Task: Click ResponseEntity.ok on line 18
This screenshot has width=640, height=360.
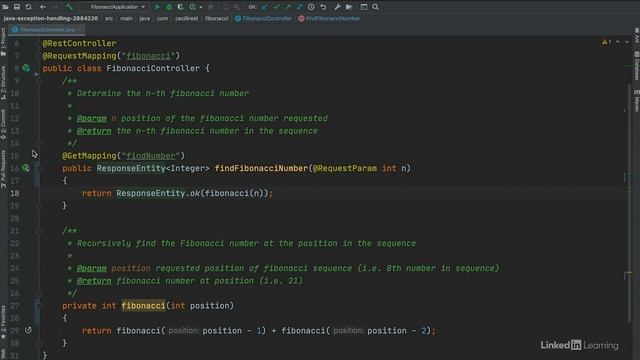Action: [x=158, y=193]
